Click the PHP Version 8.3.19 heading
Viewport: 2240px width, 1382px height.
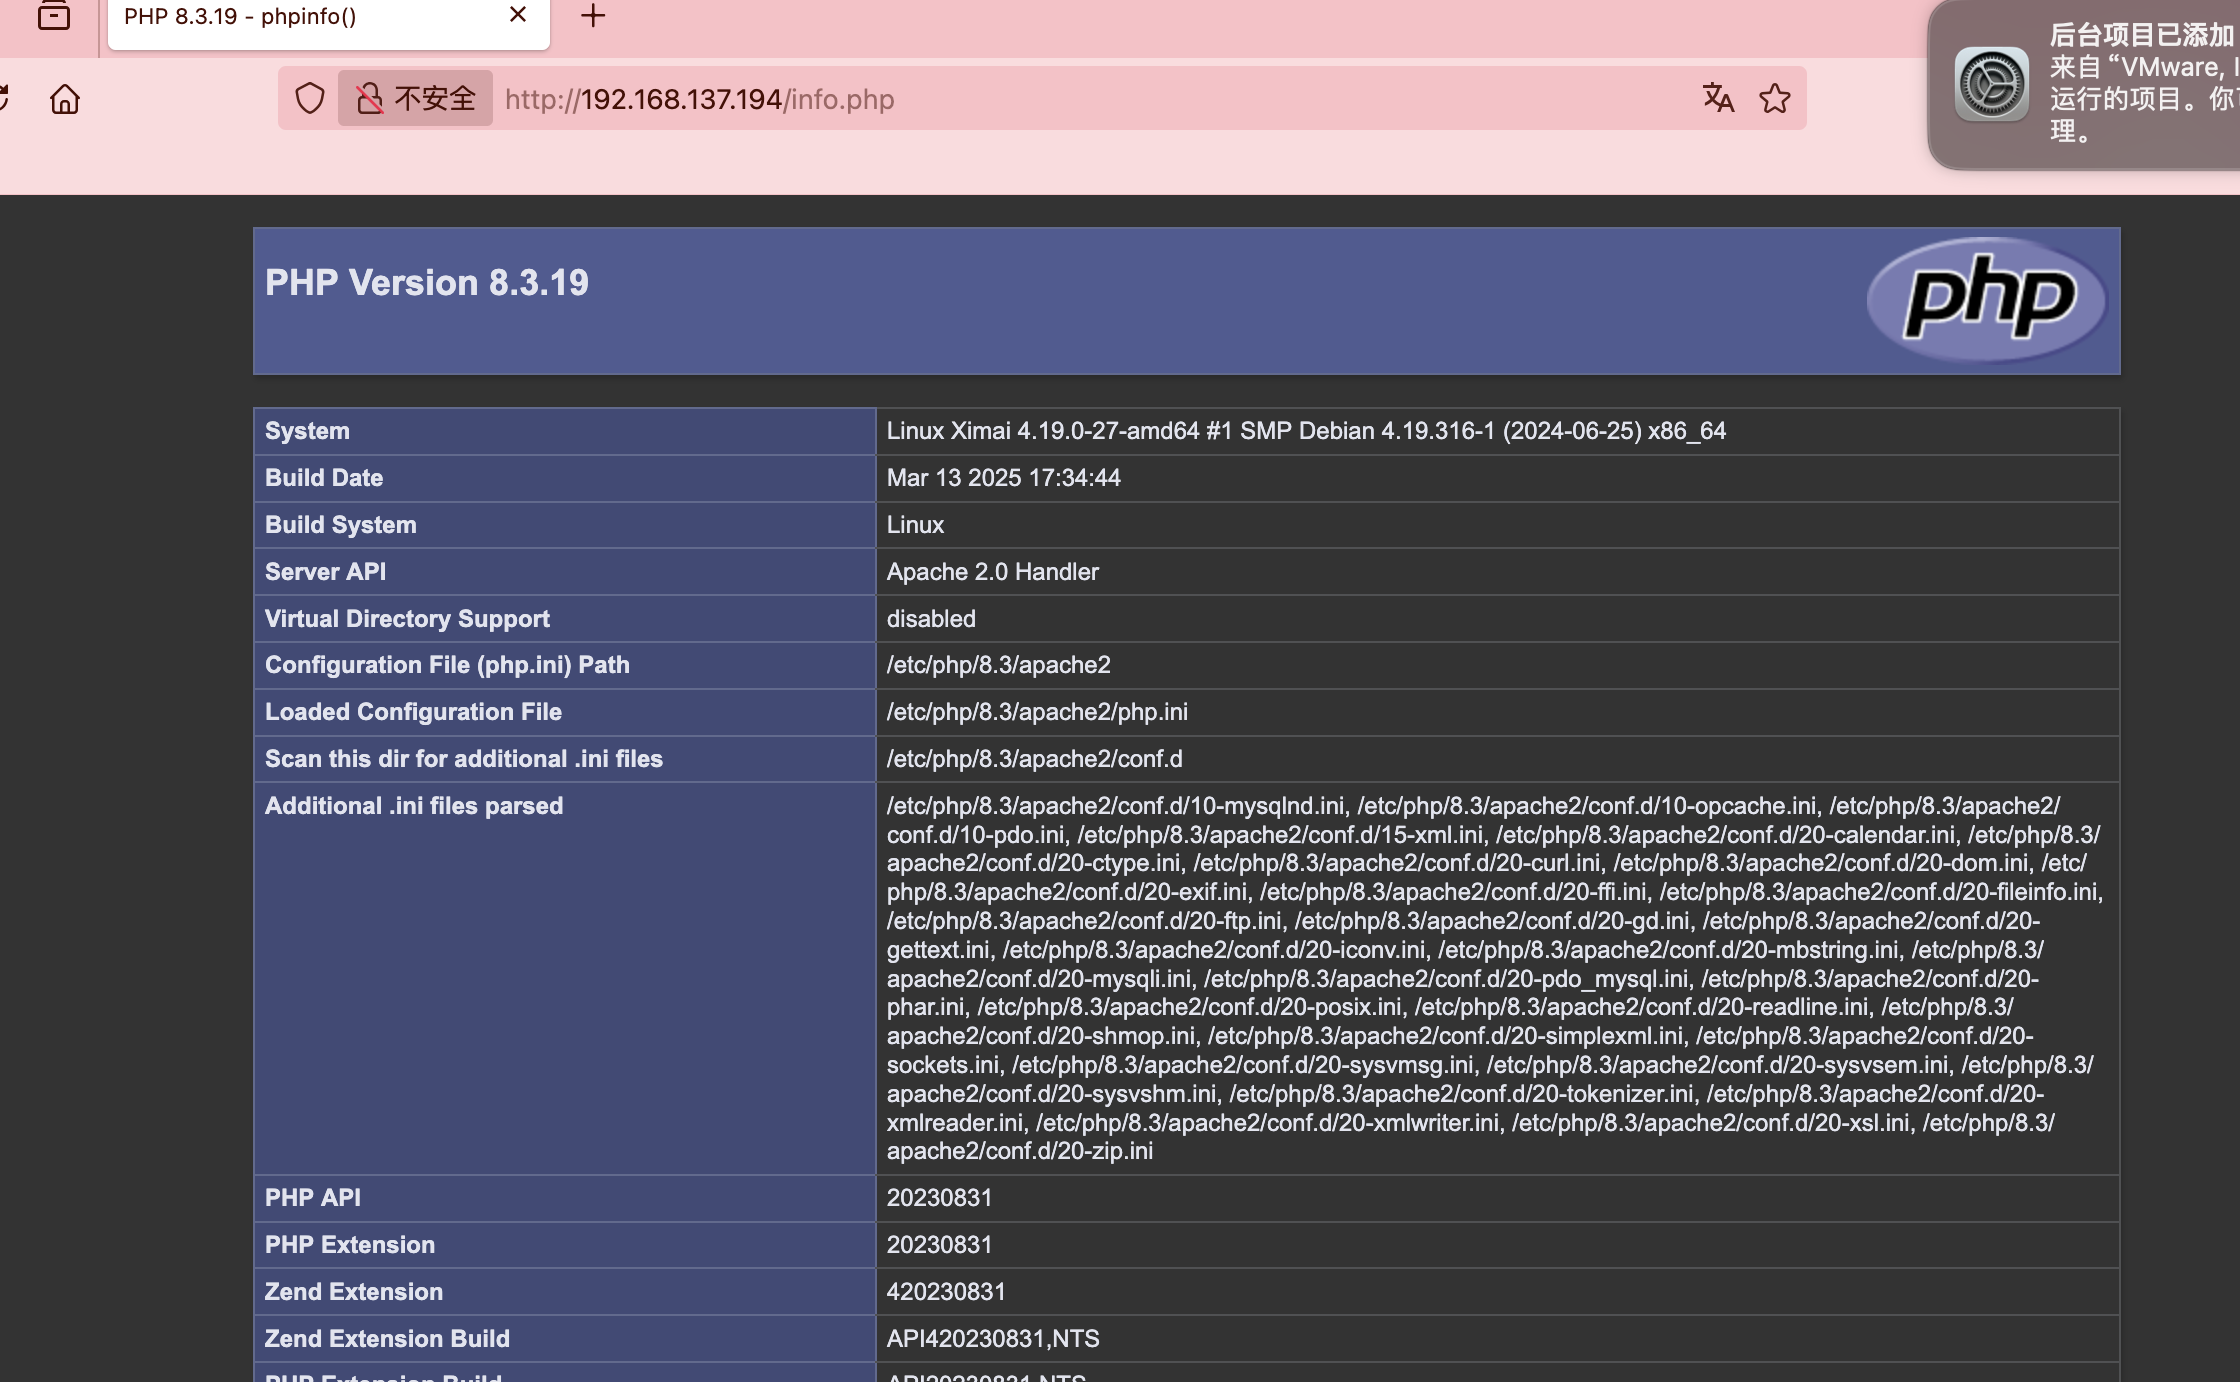coord(427,283)
